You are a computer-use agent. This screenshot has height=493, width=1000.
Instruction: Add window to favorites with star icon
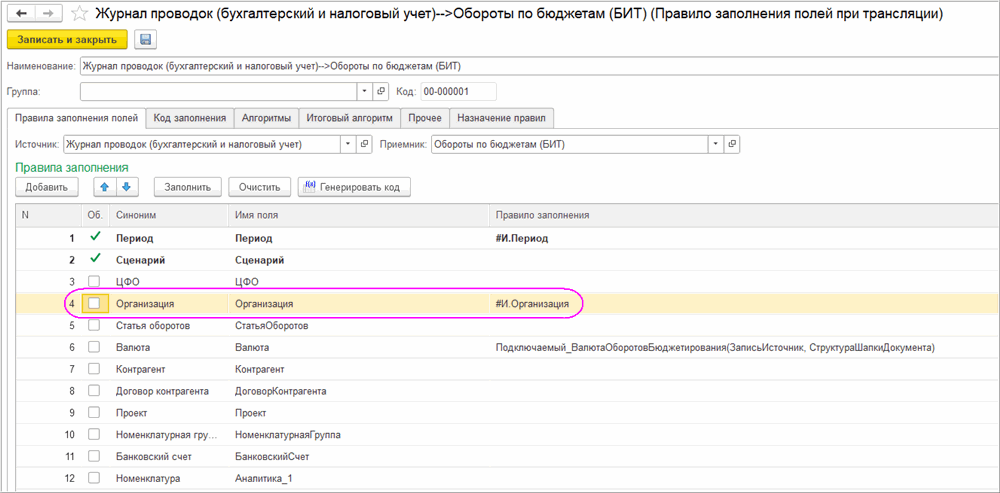tap(78, 14)
